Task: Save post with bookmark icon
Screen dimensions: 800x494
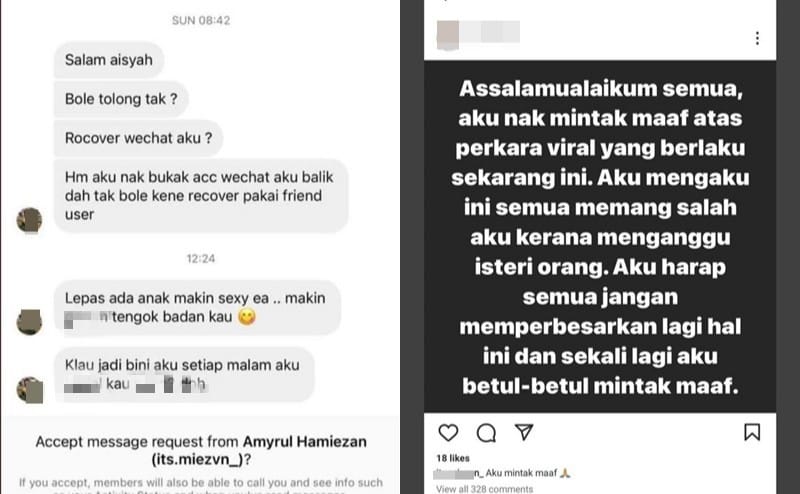Action: point(752,432)
